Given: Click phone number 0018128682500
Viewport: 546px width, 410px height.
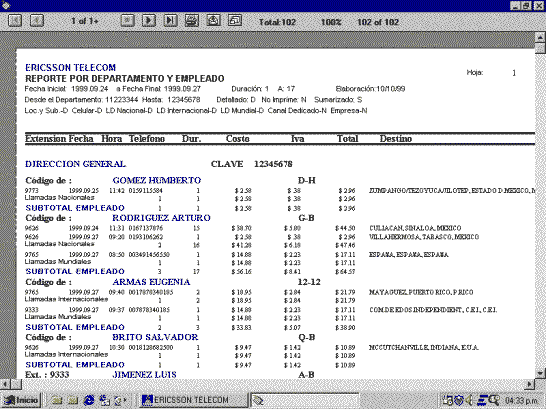Looking at the screenshot, I should pyautogui.click(x=151, y=348).
